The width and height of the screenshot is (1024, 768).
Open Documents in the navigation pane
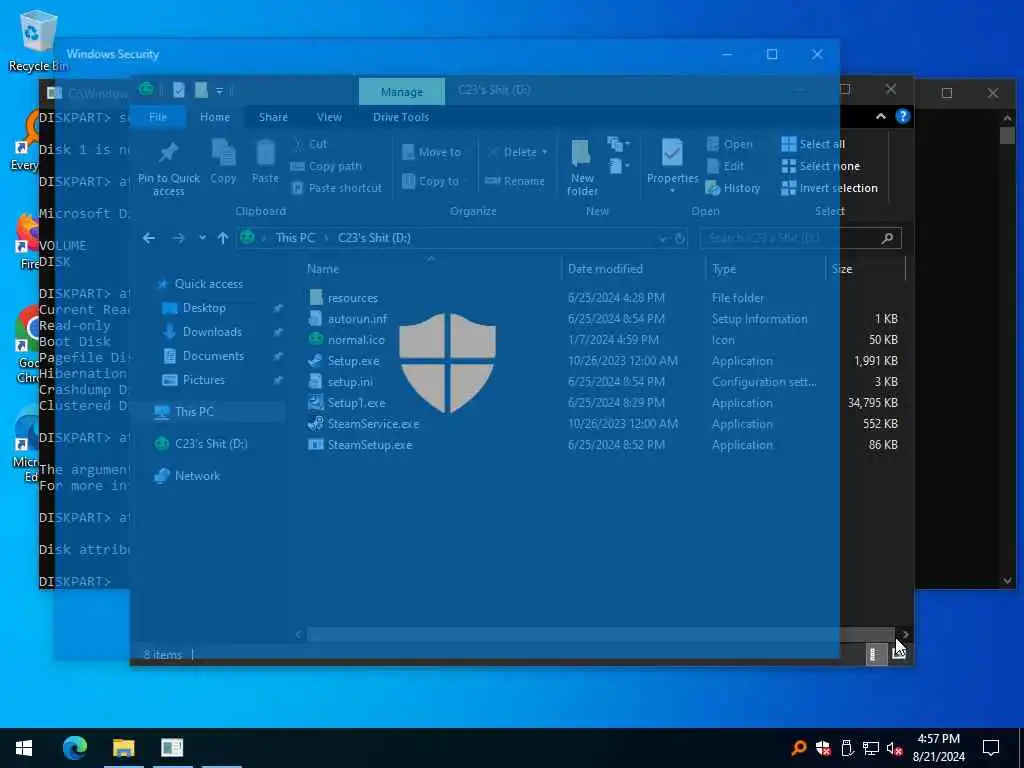[213, 356]
